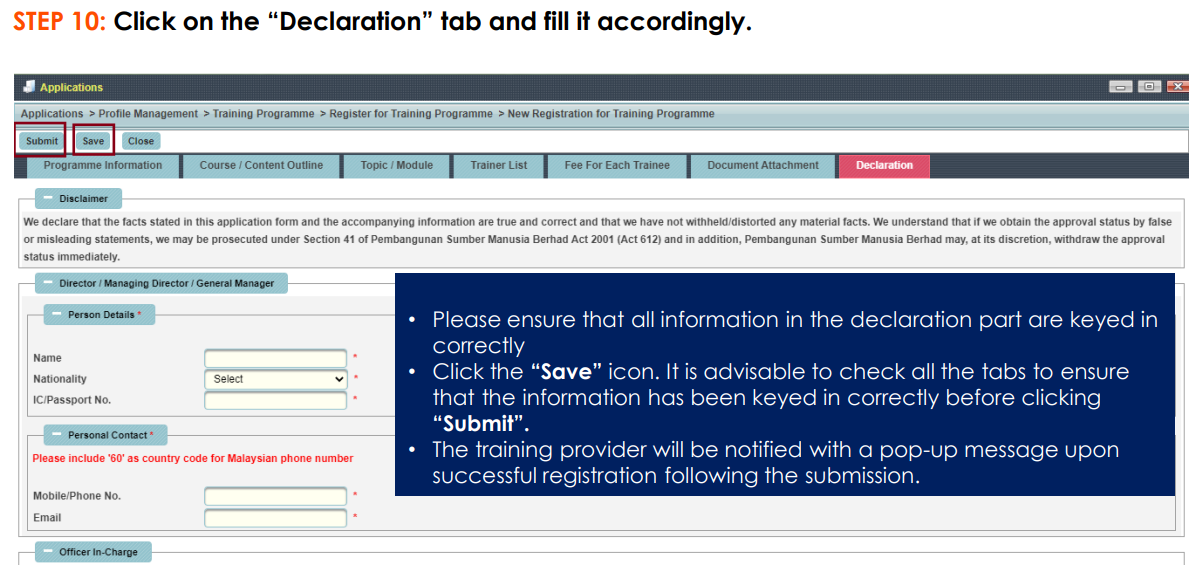Click the Submit button
This screenshot has width=1204, height=571.
[42, 141]
